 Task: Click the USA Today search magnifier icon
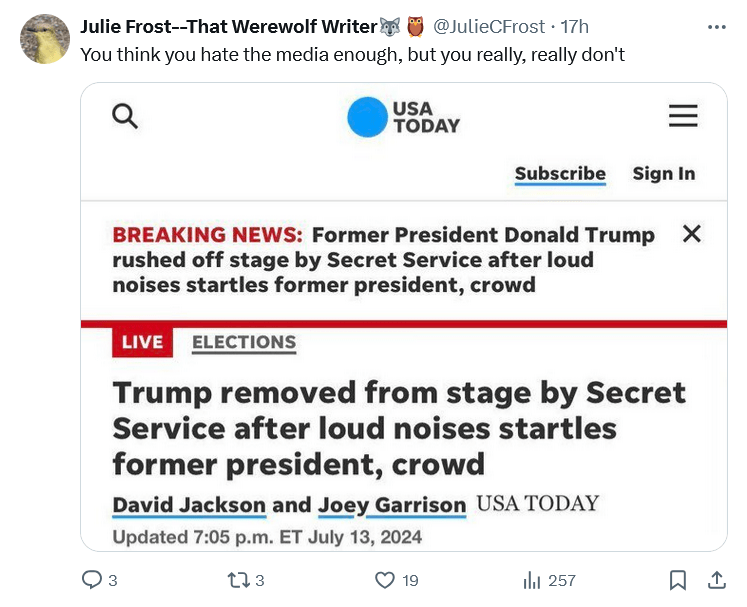[125, 117]
